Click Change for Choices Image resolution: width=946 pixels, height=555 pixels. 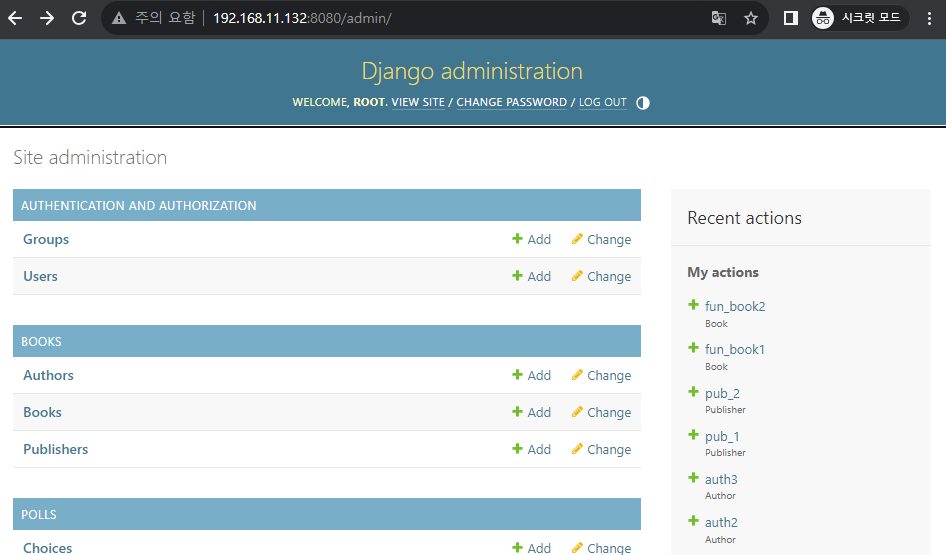click(602, 547)
